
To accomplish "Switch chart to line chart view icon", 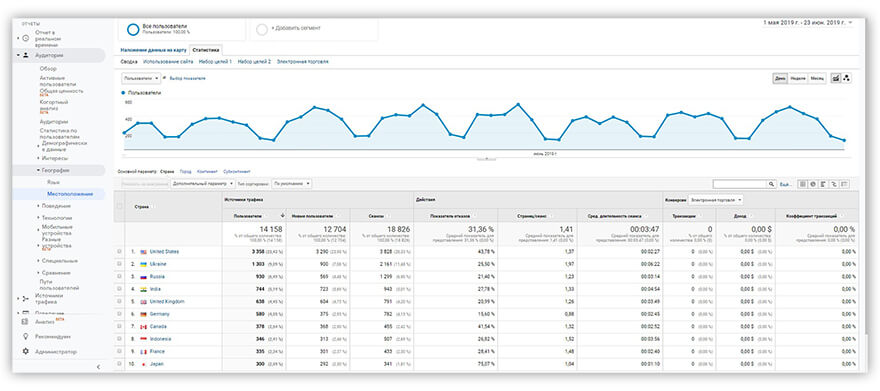I will [x=835, y=79].
